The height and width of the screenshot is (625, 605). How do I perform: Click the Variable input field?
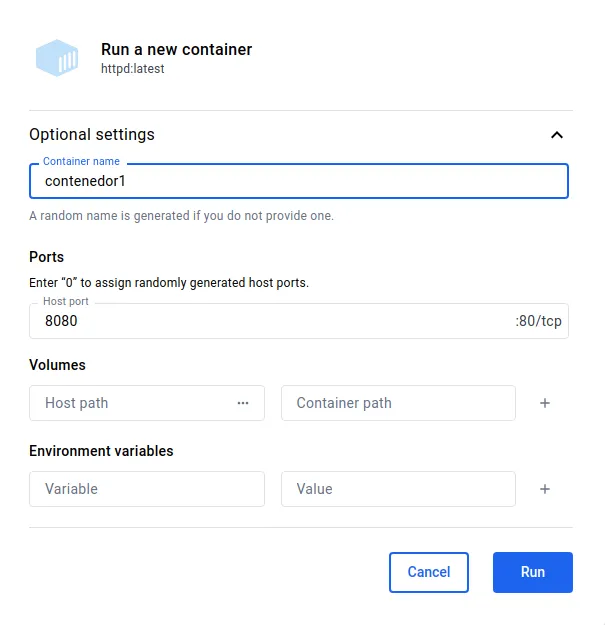pyautogui.click(x=147, y=489)
